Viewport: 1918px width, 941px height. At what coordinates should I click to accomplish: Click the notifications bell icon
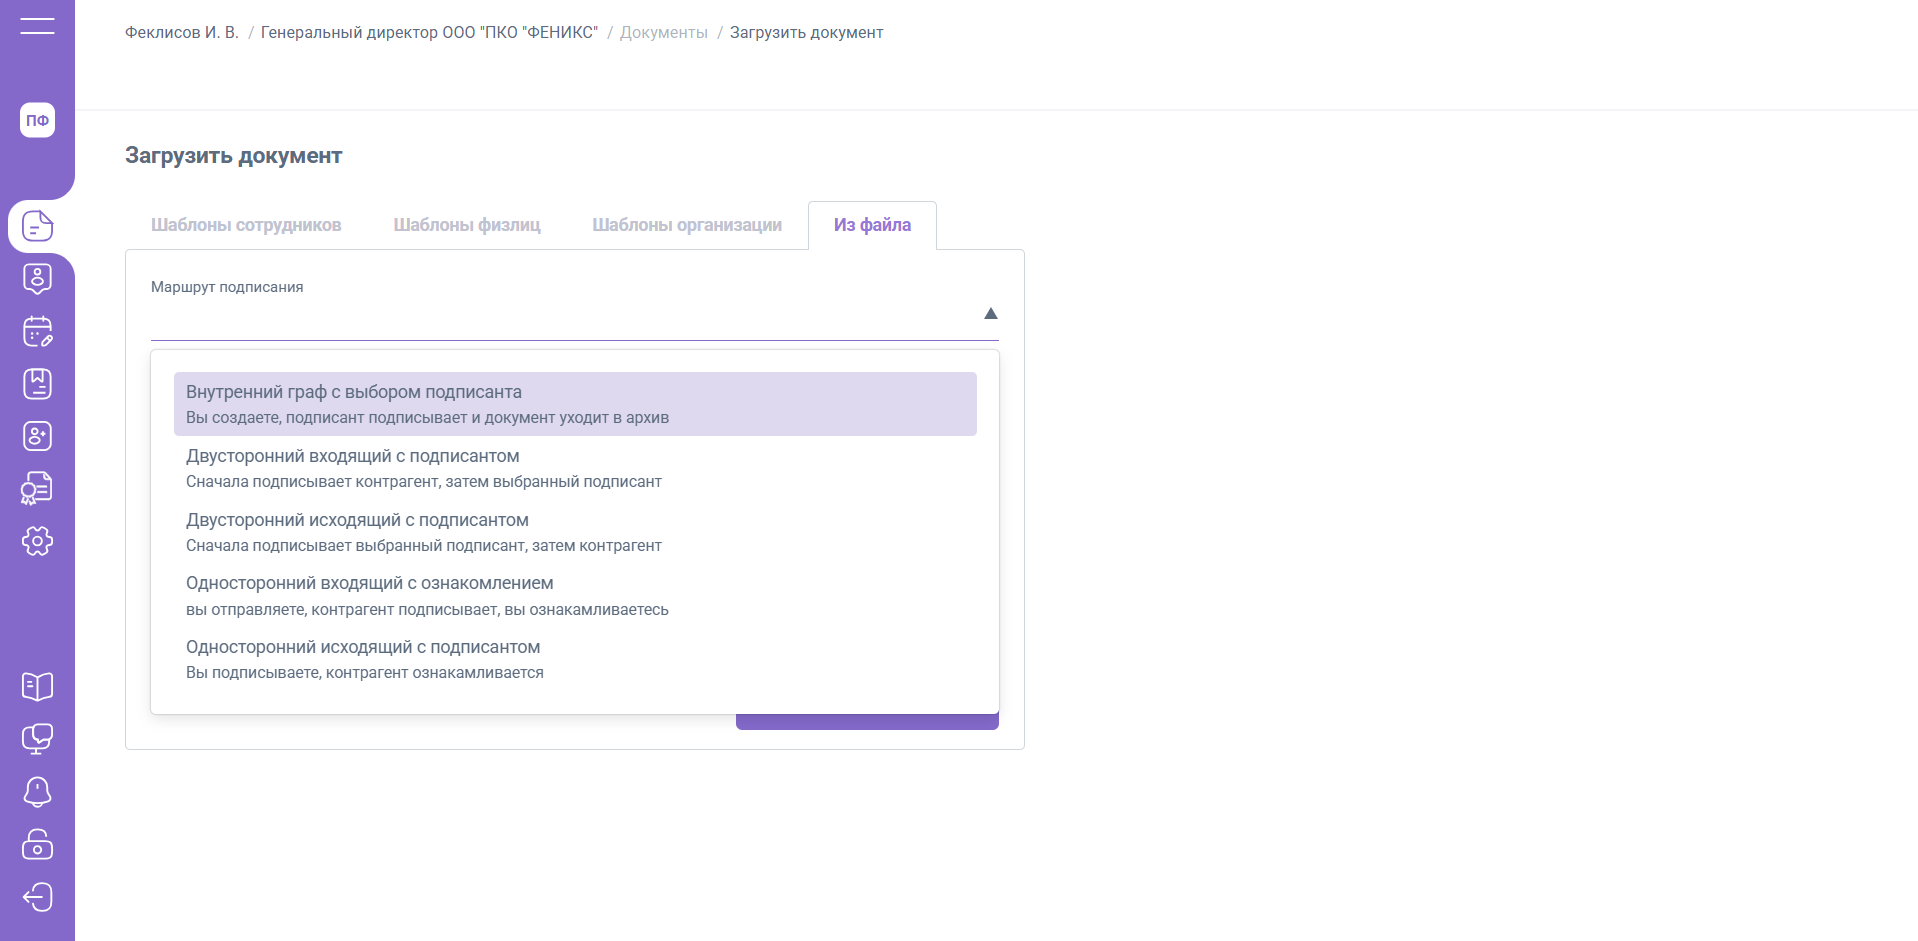click(37, 791)
